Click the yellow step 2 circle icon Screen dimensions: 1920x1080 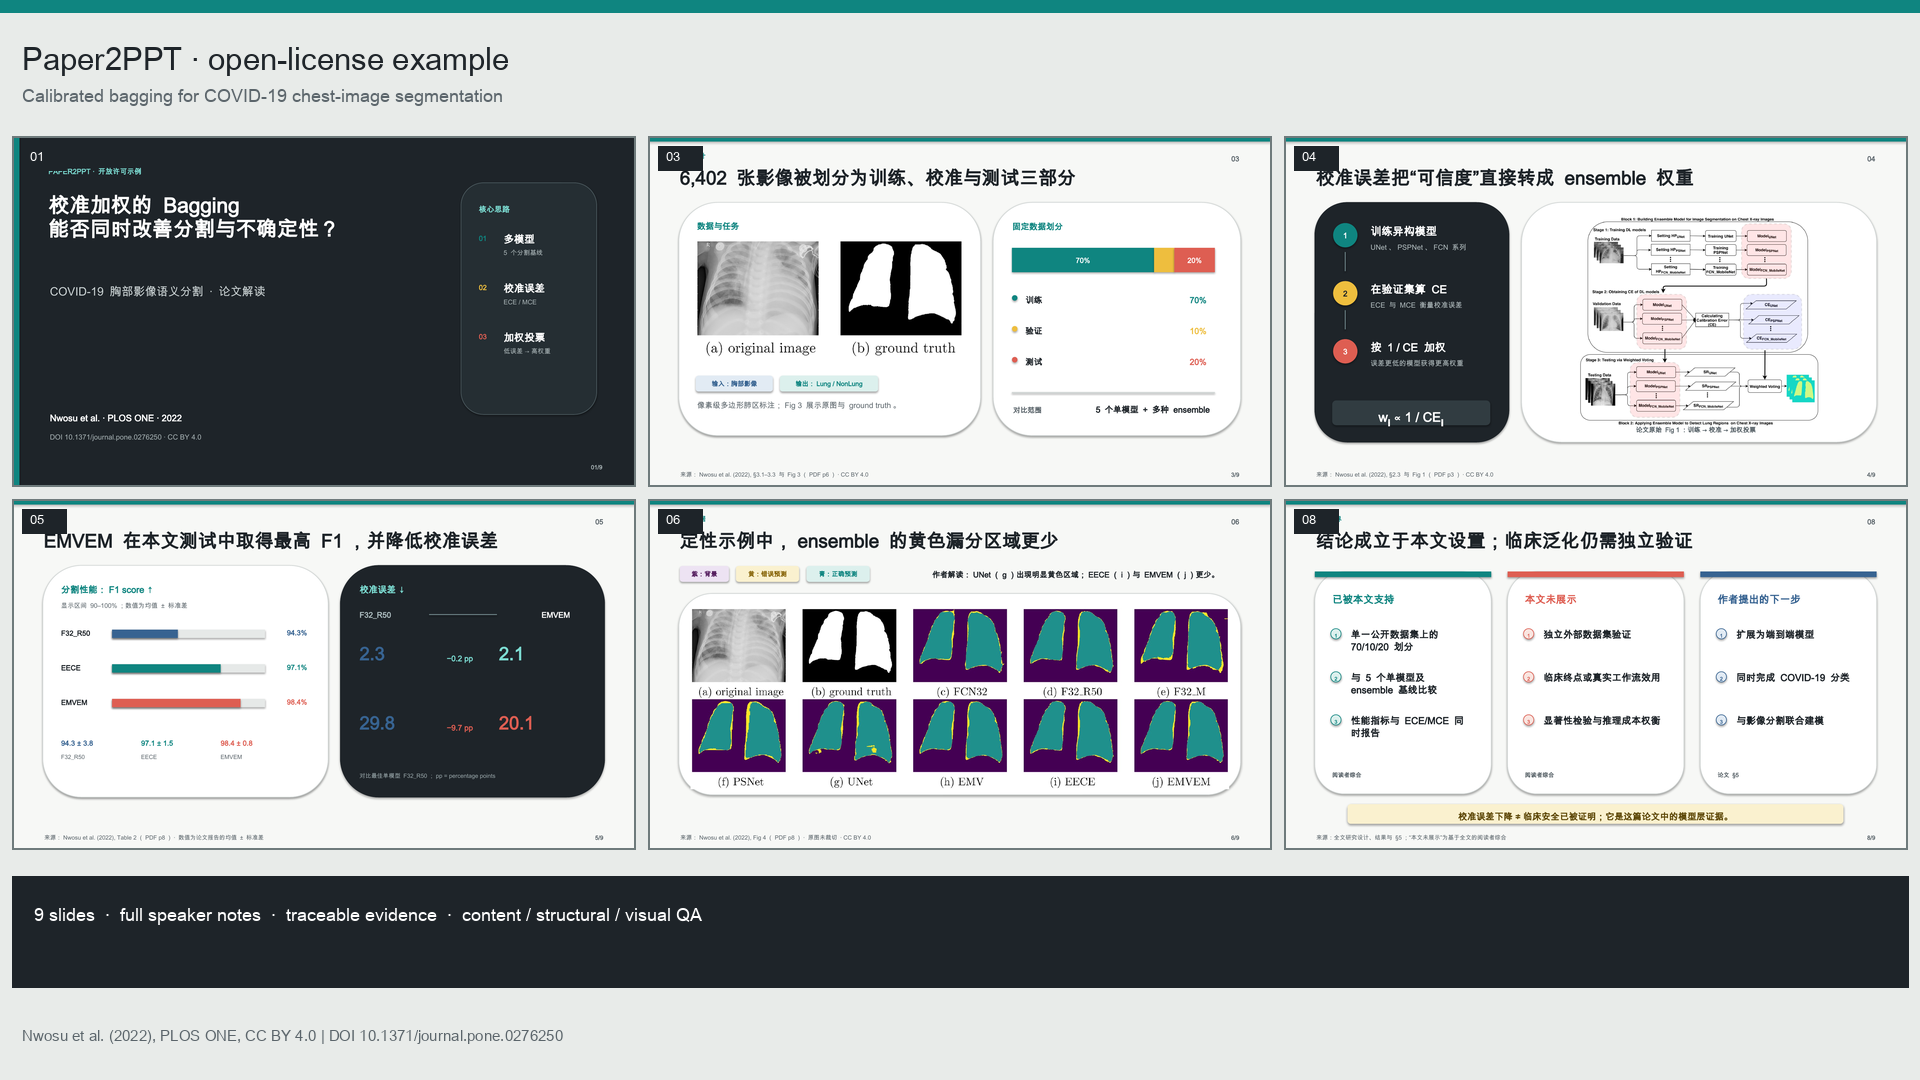click(x=1345, y=294)
